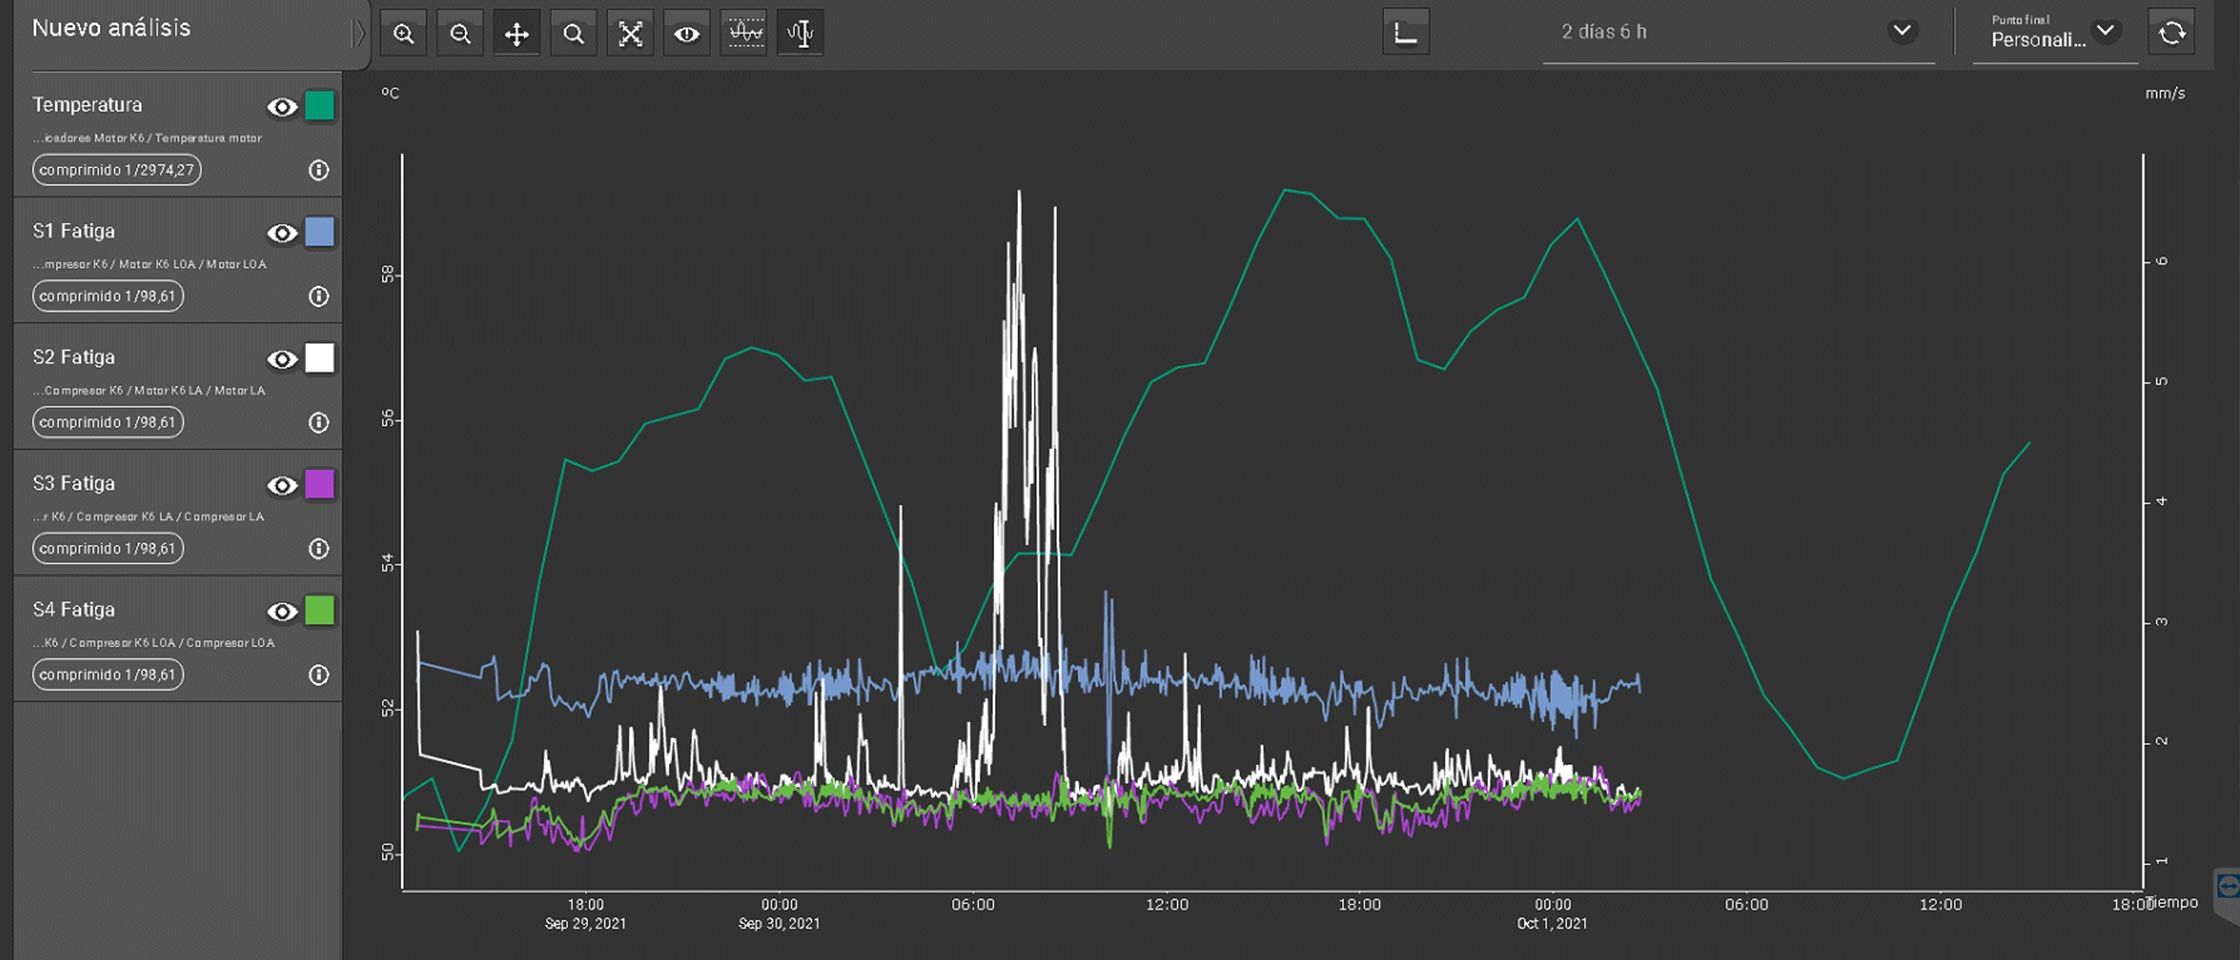Viewport: 2240px width, 960px height.
Task: Select the Nuevo análisis tab
Action: 111,28
